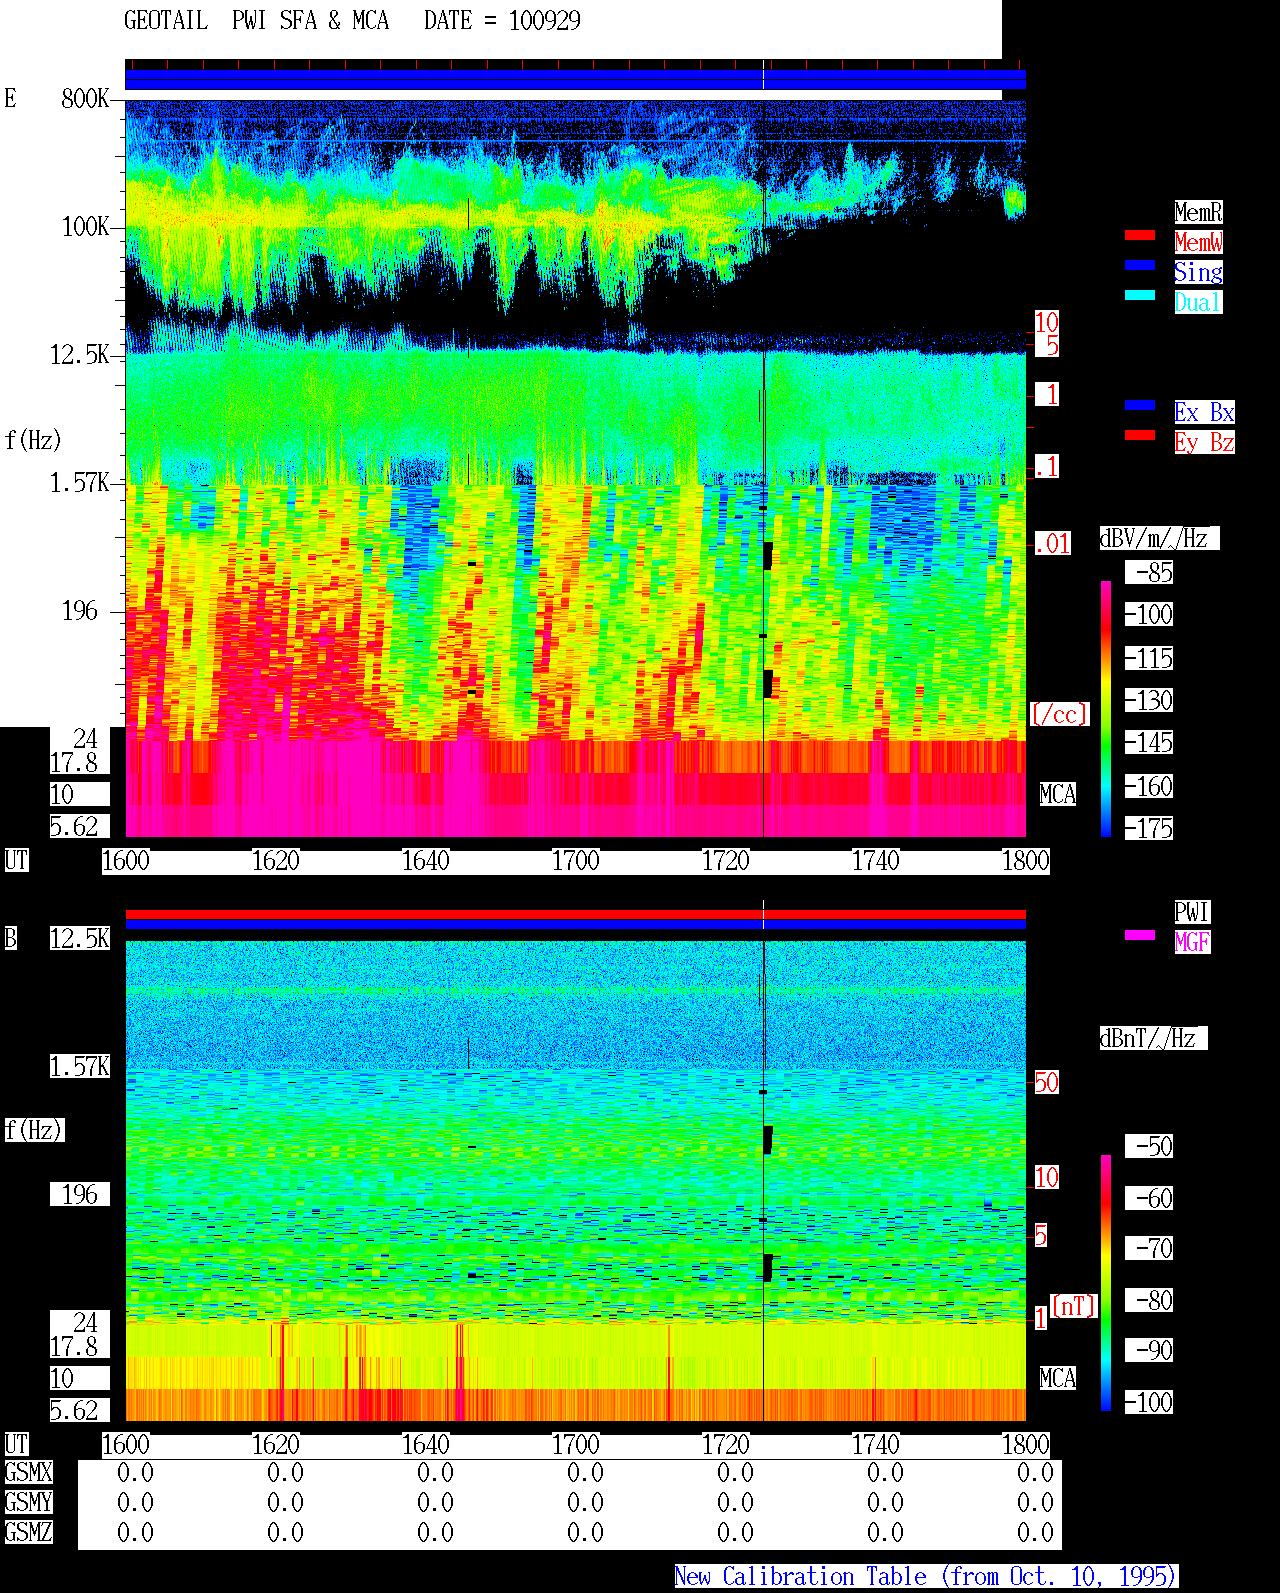Click the E panel MCA label
The image size is (1280, 1593).
[1058, 794]
